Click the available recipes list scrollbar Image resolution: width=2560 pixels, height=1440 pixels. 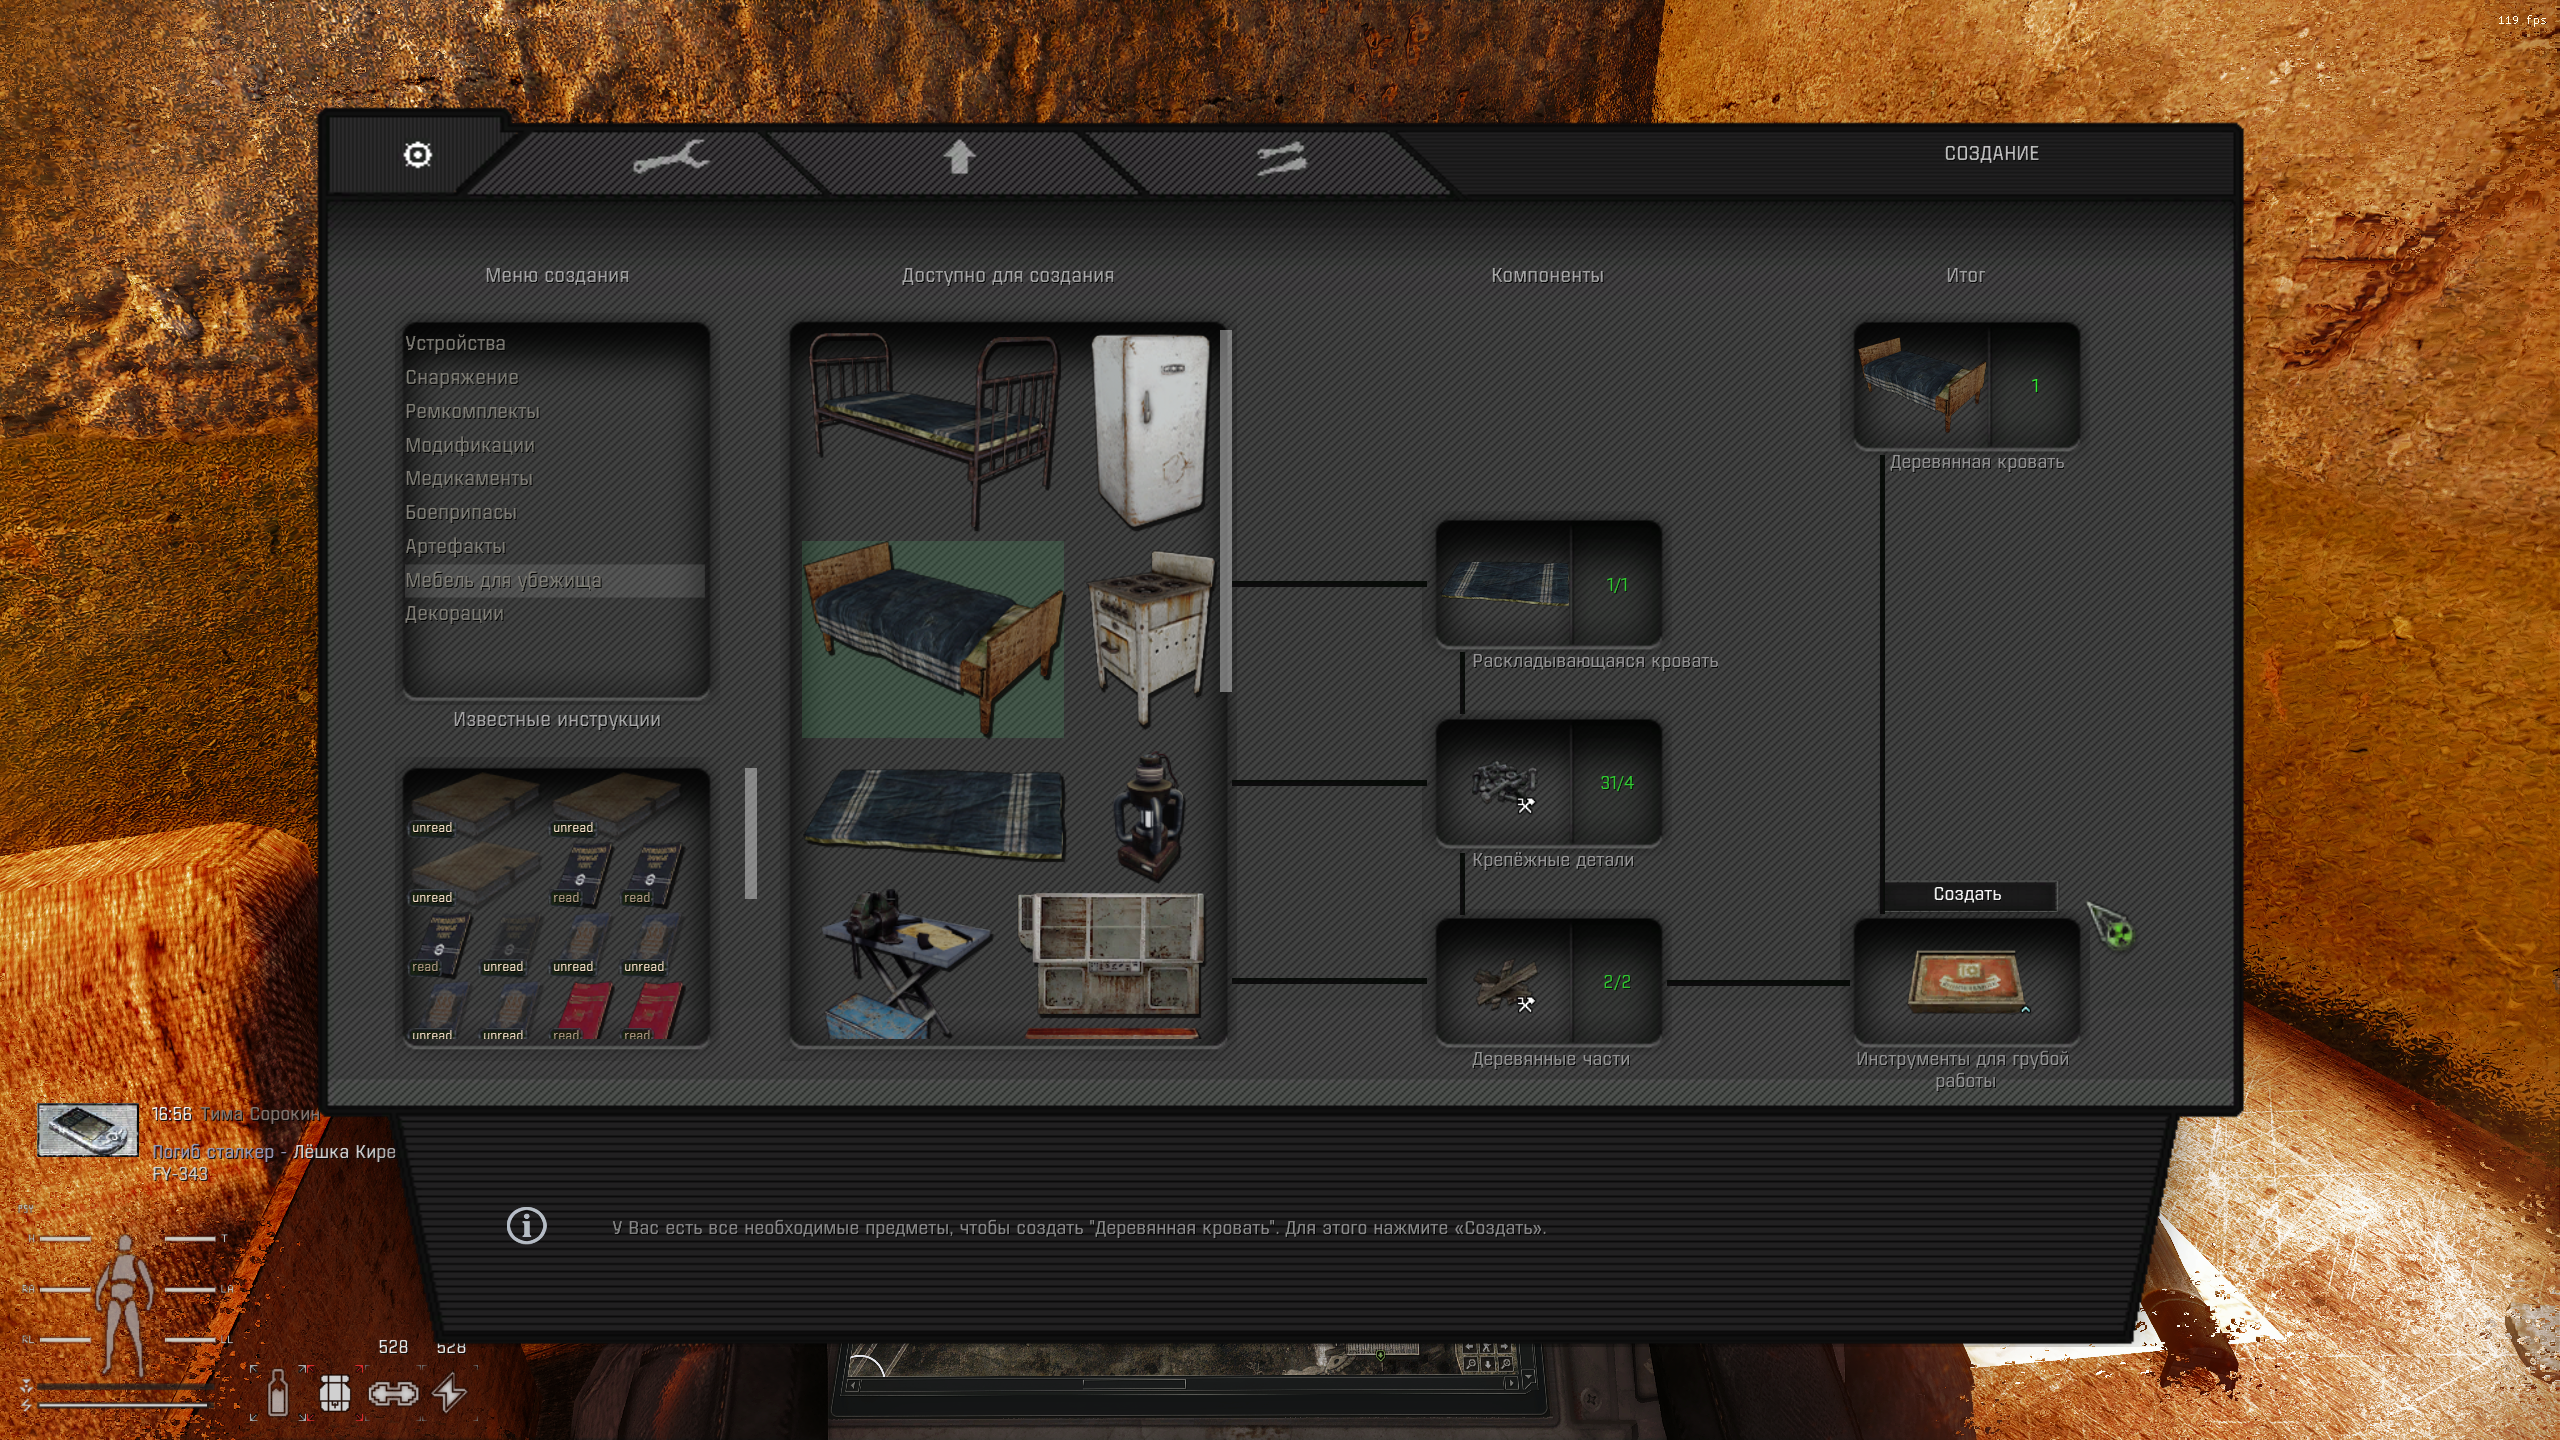click(1225, 510)
